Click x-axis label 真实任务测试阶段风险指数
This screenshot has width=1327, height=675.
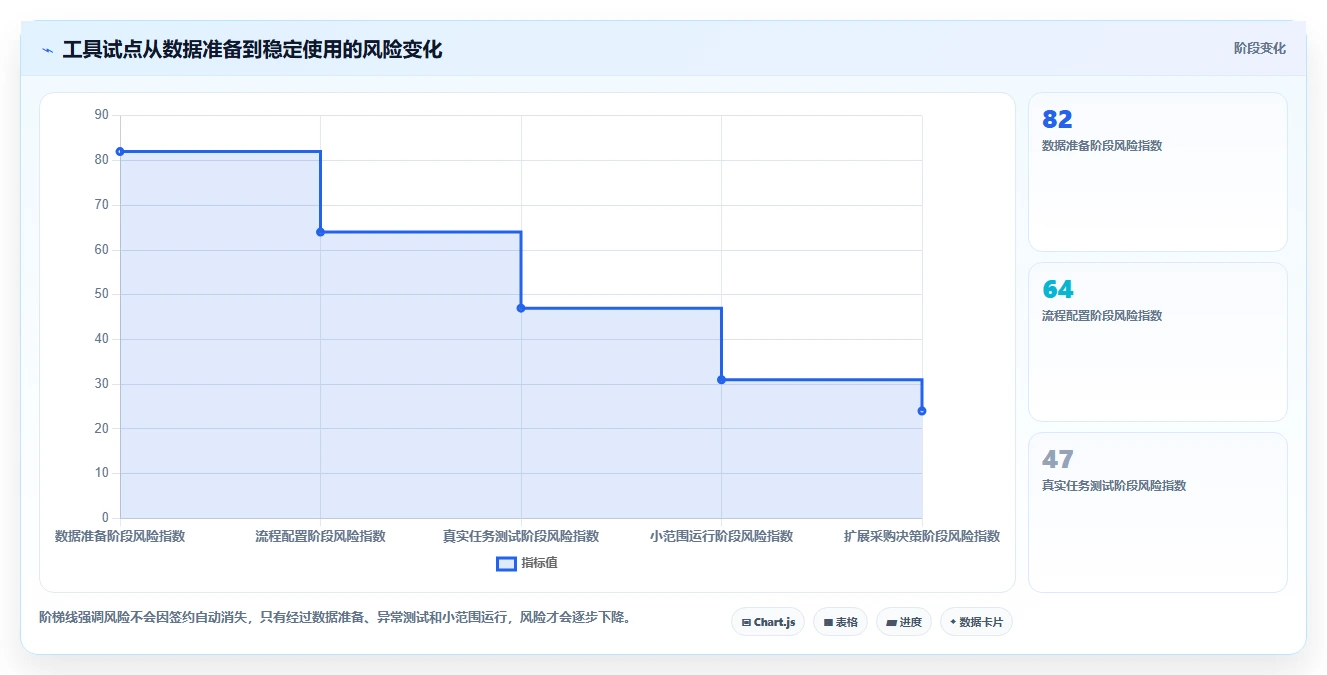(521, 536)
